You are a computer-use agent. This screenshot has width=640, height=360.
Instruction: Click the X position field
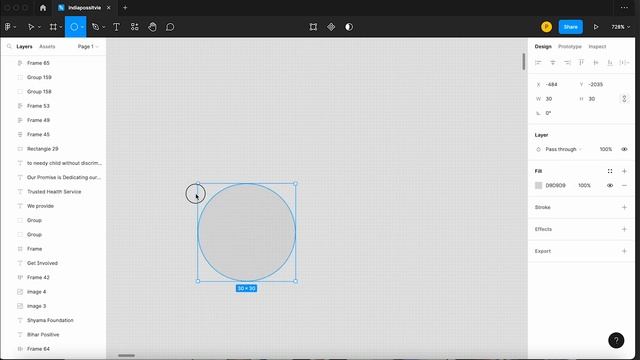click(x=554, y=84)
